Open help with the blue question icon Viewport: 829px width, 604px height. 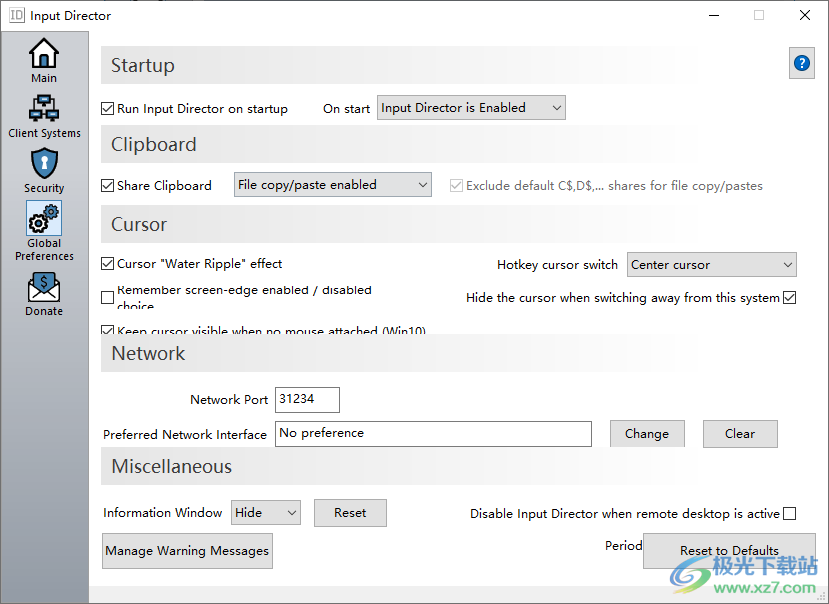tap(802, 63)
